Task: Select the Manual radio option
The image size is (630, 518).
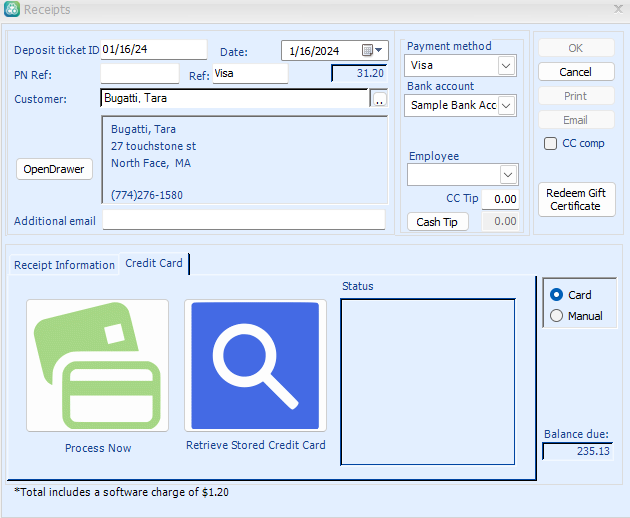Action: (x=556, y=315)
